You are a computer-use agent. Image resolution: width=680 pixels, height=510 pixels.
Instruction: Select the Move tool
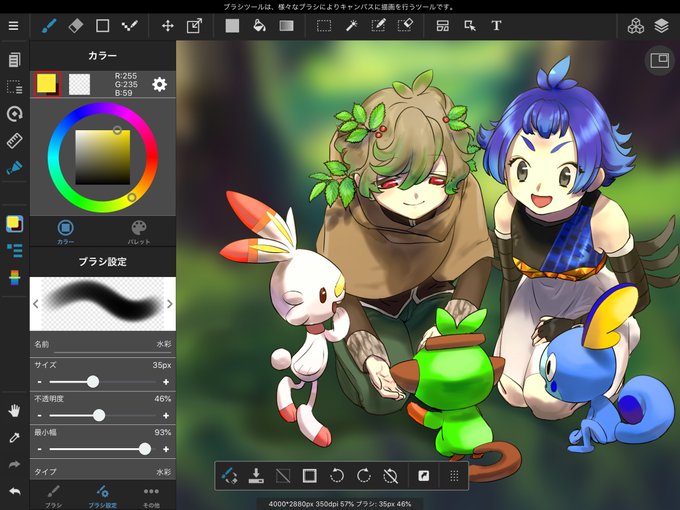[168, 26]
